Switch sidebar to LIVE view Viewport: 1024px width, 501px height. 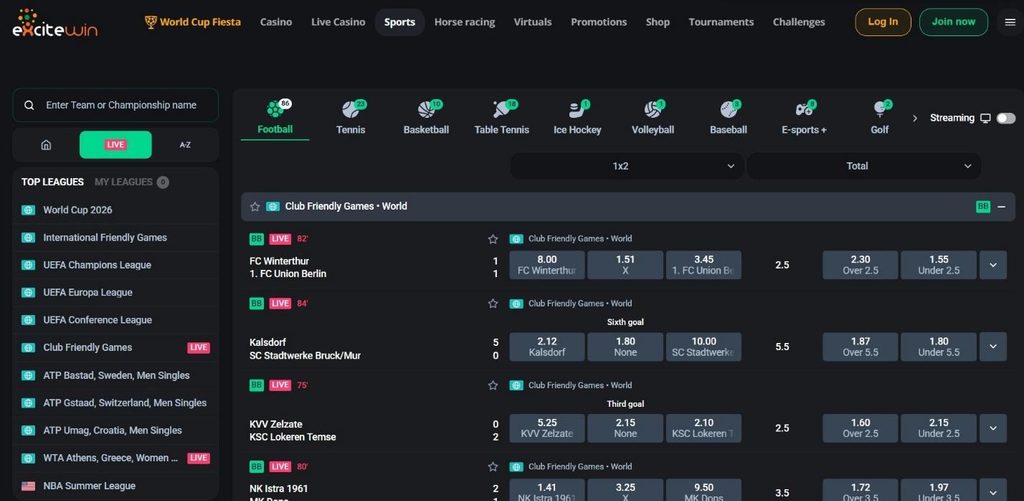(116, 145)
